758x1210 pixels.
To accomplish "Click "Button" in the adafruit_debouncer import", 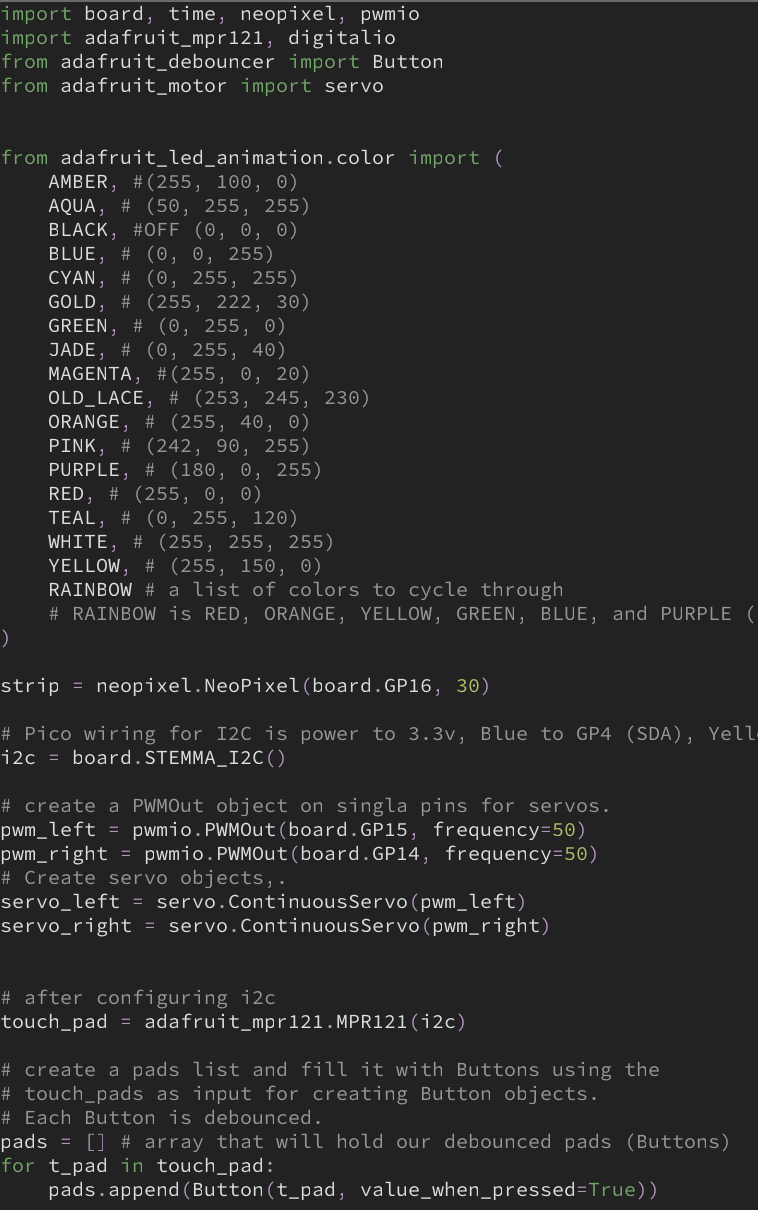I will click(x=408, y=62).
